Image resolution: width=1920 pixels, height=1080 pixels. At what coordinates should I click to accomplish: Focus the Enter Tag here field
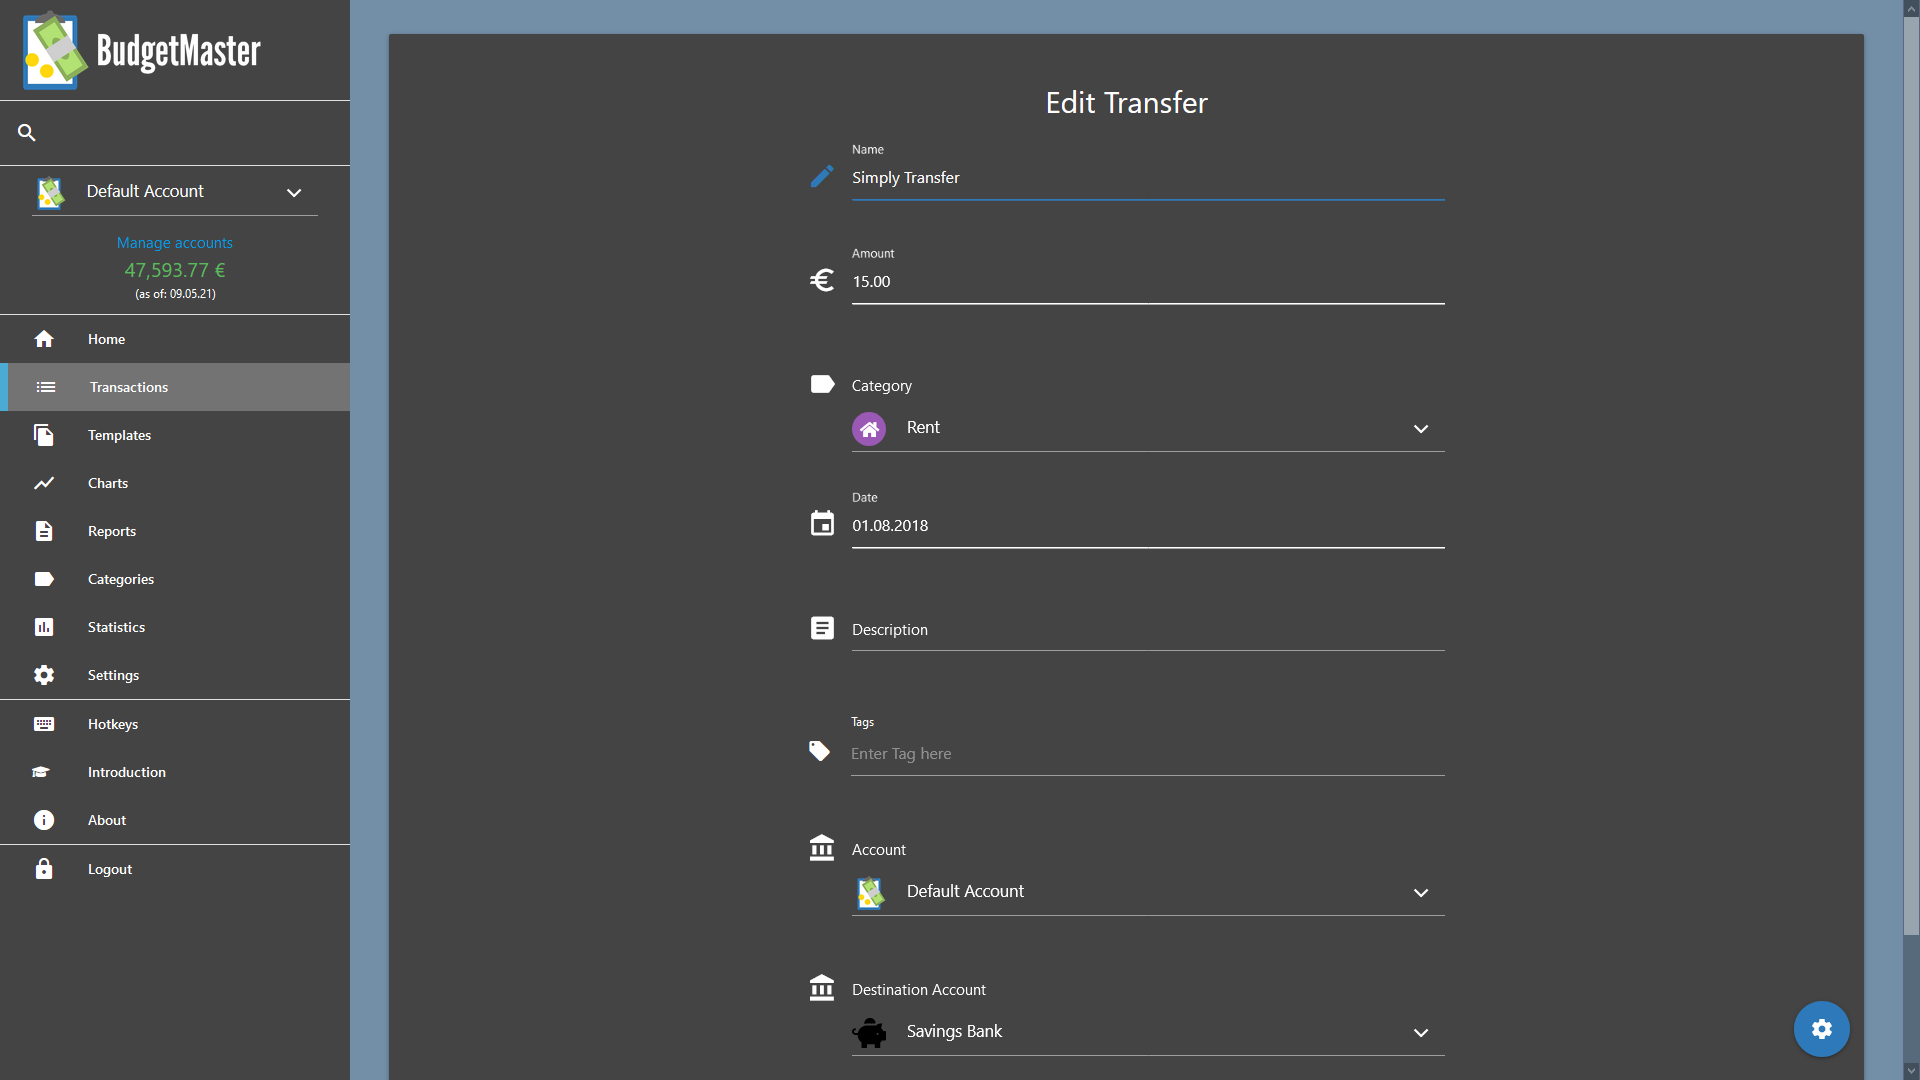pyautogui.click(x=1148, y=754)
